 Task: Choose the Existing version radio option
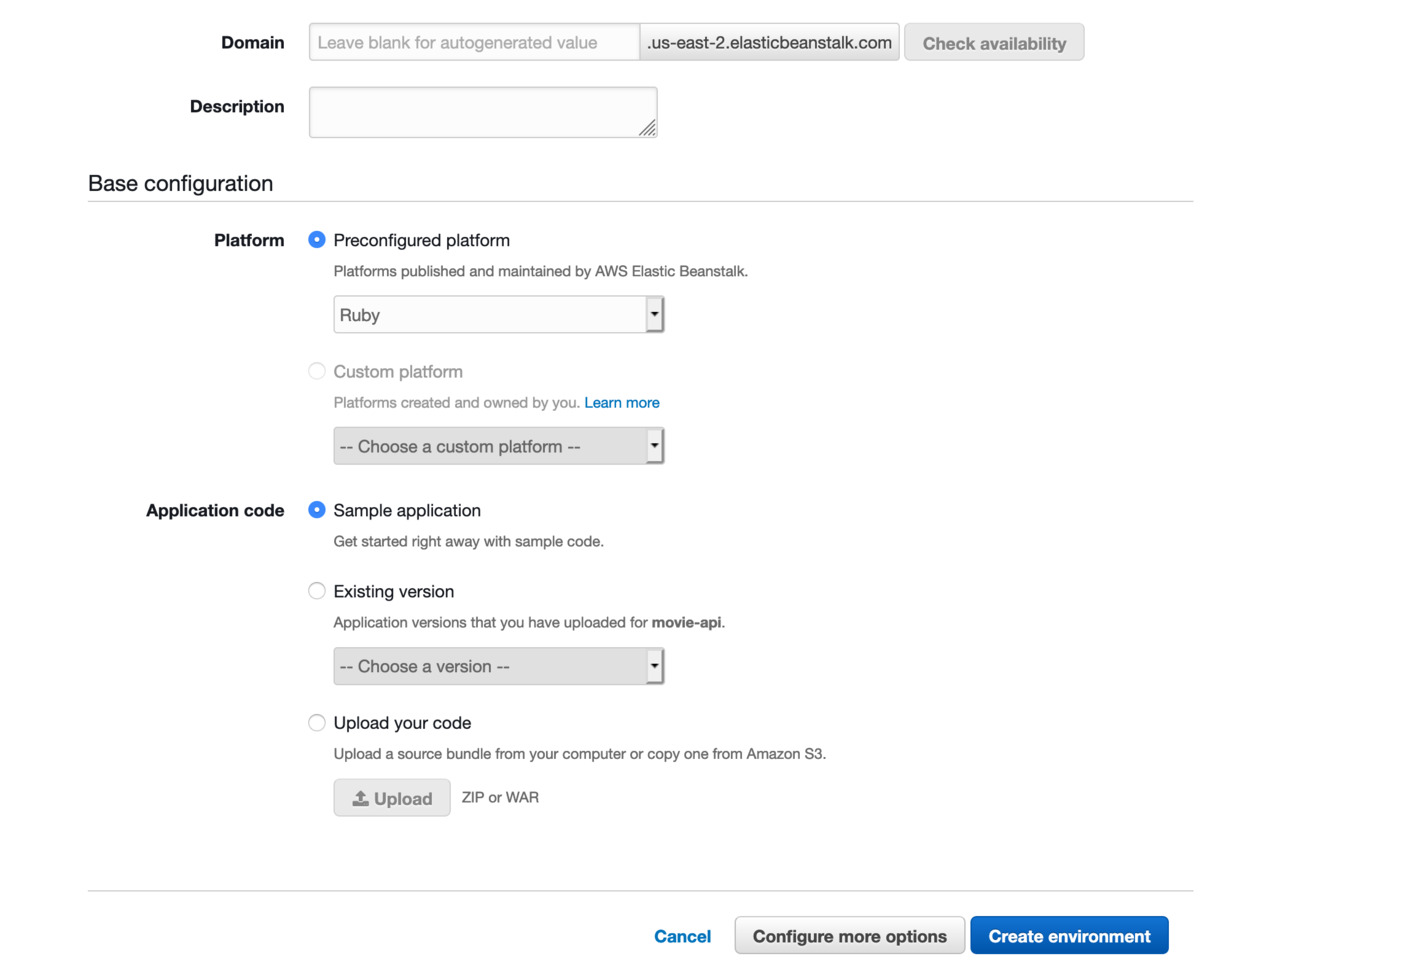pos(317,591)
